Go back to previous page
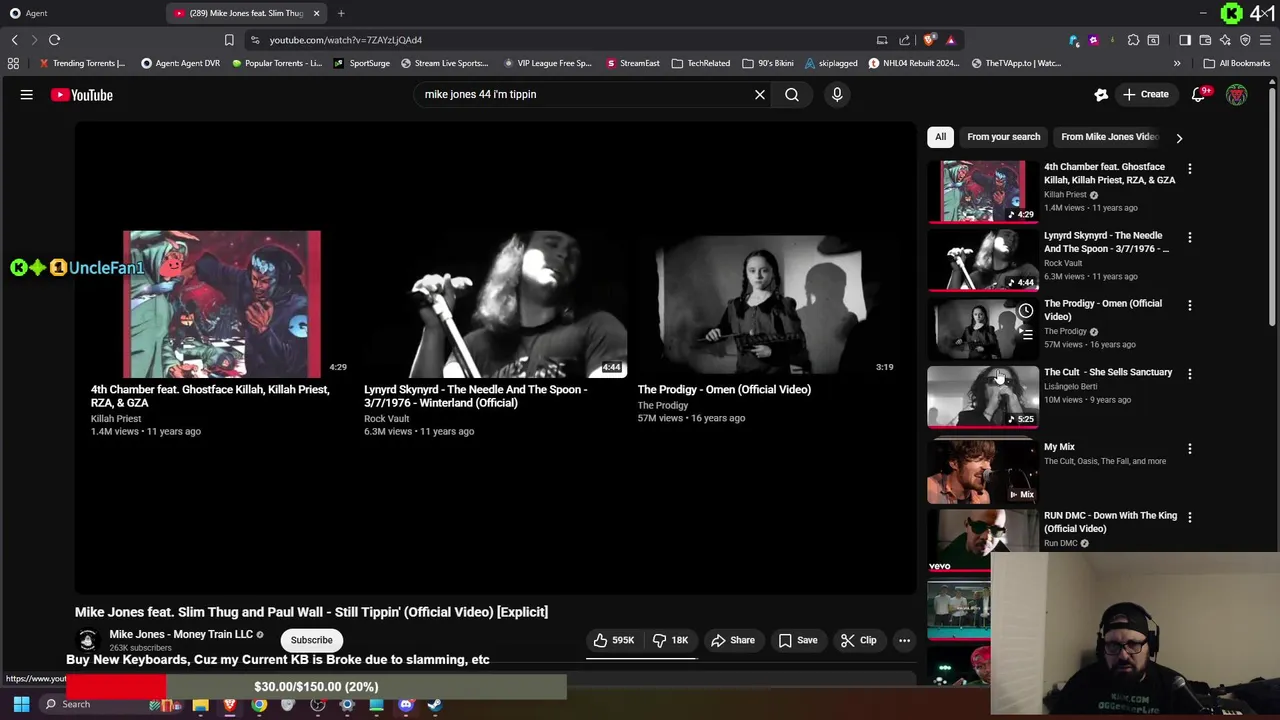 coord(15,40)
